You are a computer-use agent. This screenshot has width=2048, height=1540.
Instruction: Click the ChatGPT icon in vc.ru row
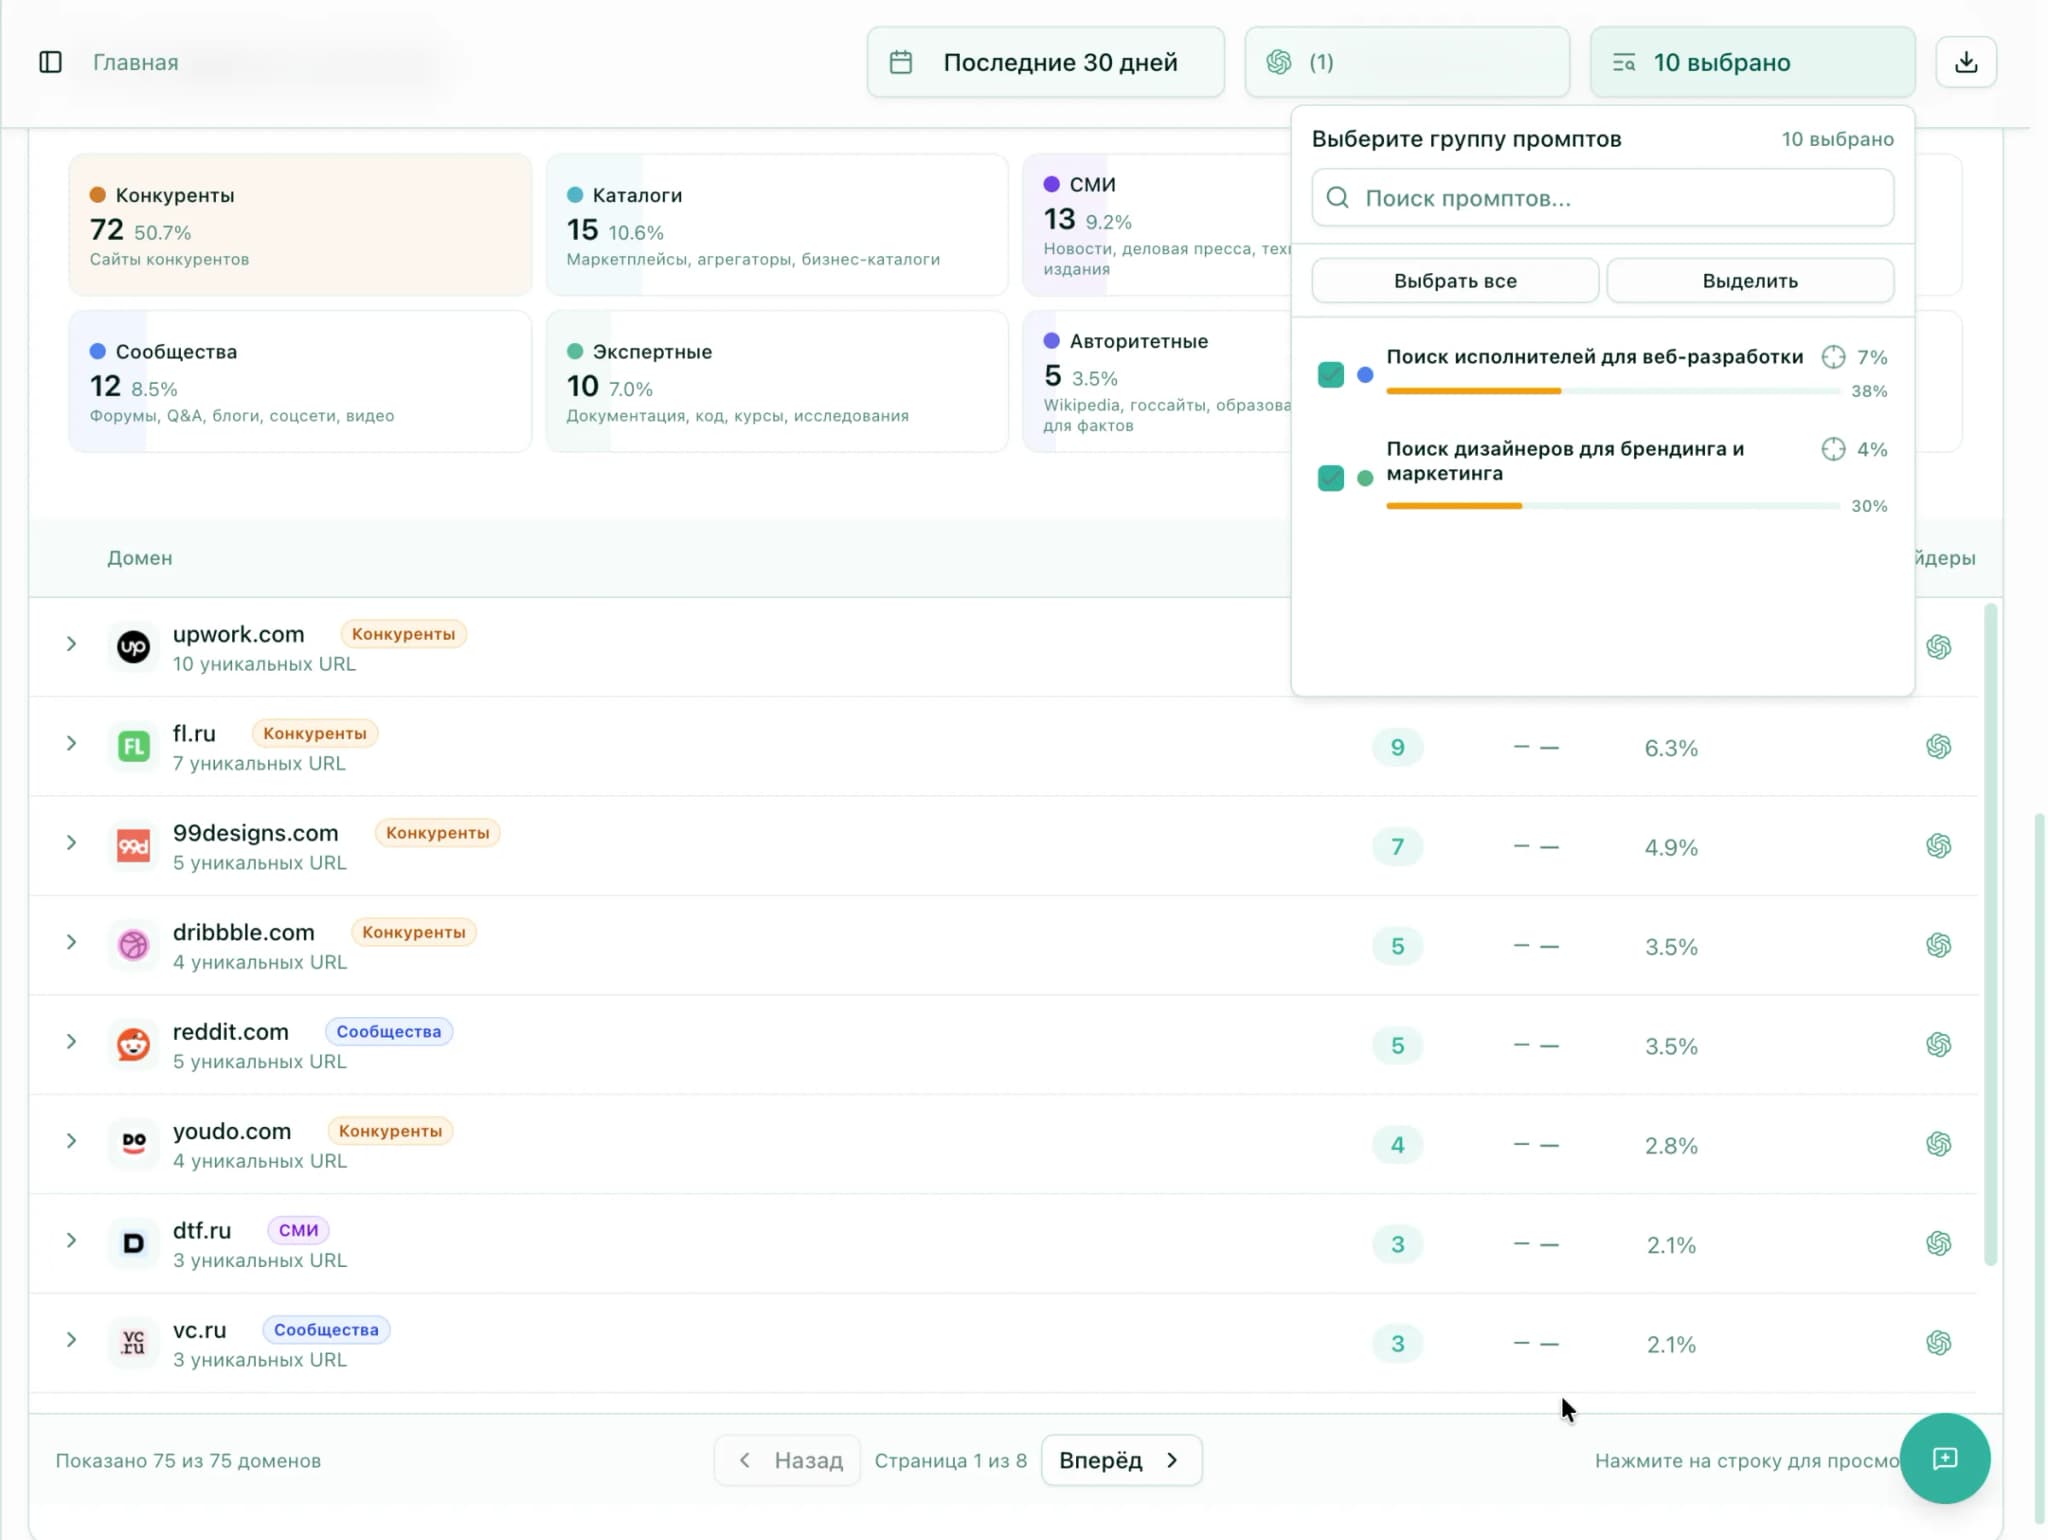click(x=1939, y=1343)
